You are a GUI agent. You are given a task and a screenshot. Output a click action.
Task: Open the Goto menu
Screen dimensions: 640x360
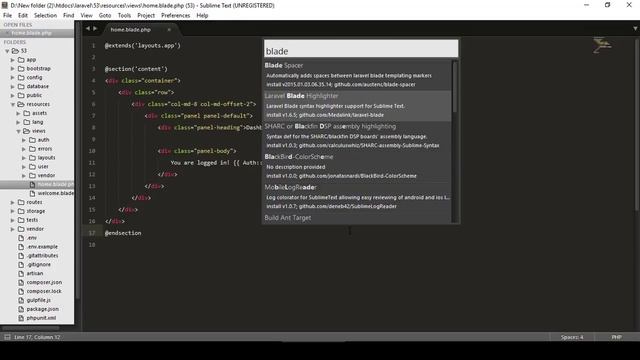[105, 16]
